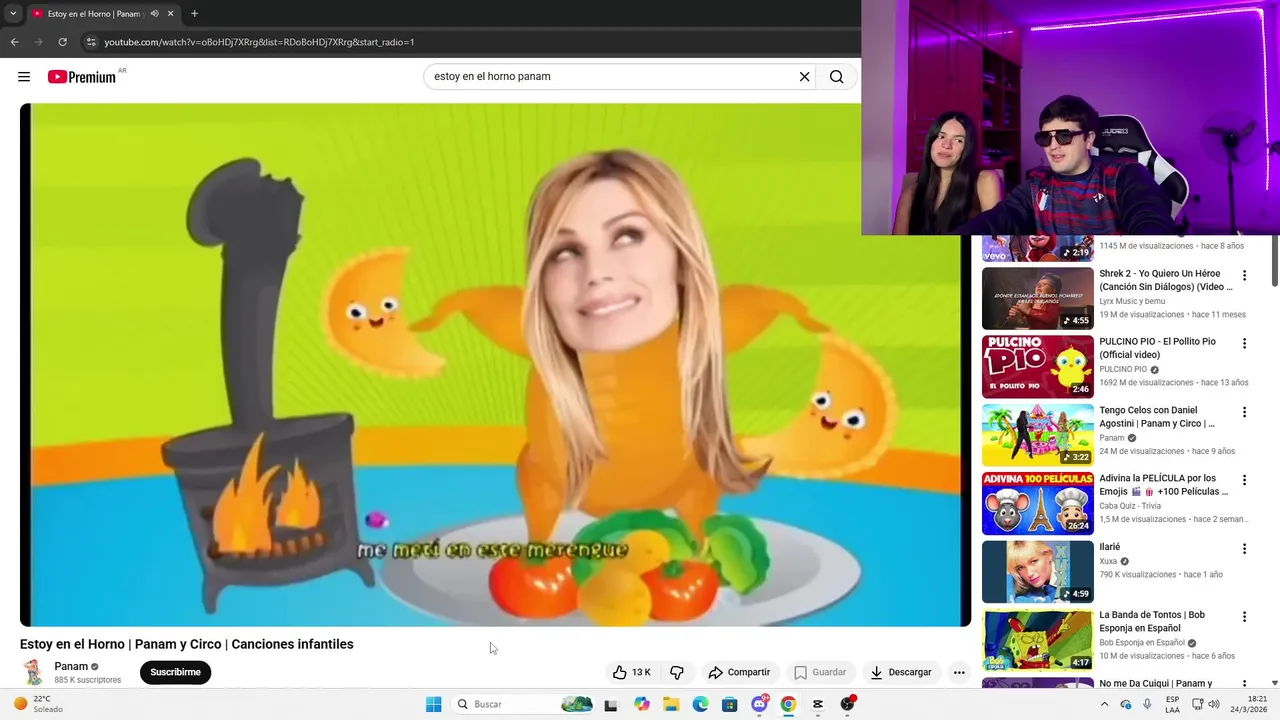Click the microphone icon in the system tray
The width and height of the screenshot is (1280, 720).
1146,704
